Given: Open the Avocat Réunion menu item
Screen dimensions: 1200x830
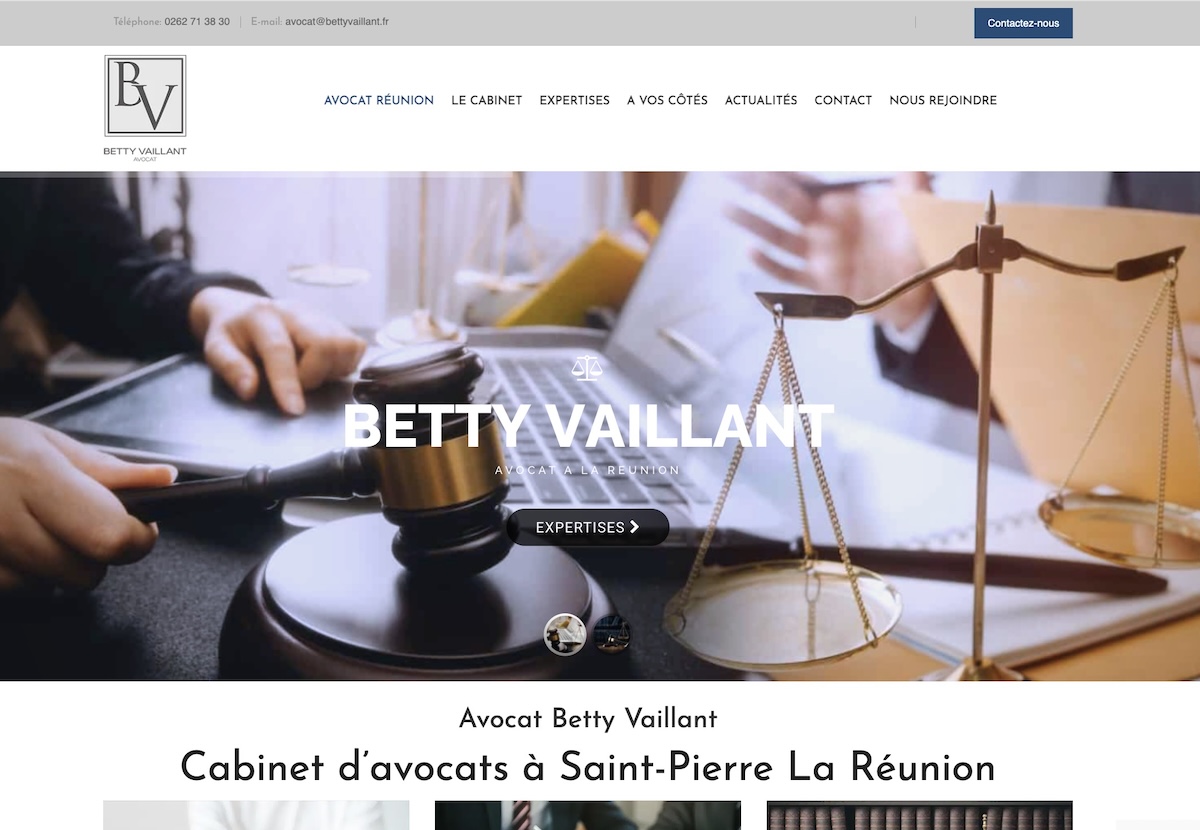Looking at the screenshot, I should click(379, 100).
